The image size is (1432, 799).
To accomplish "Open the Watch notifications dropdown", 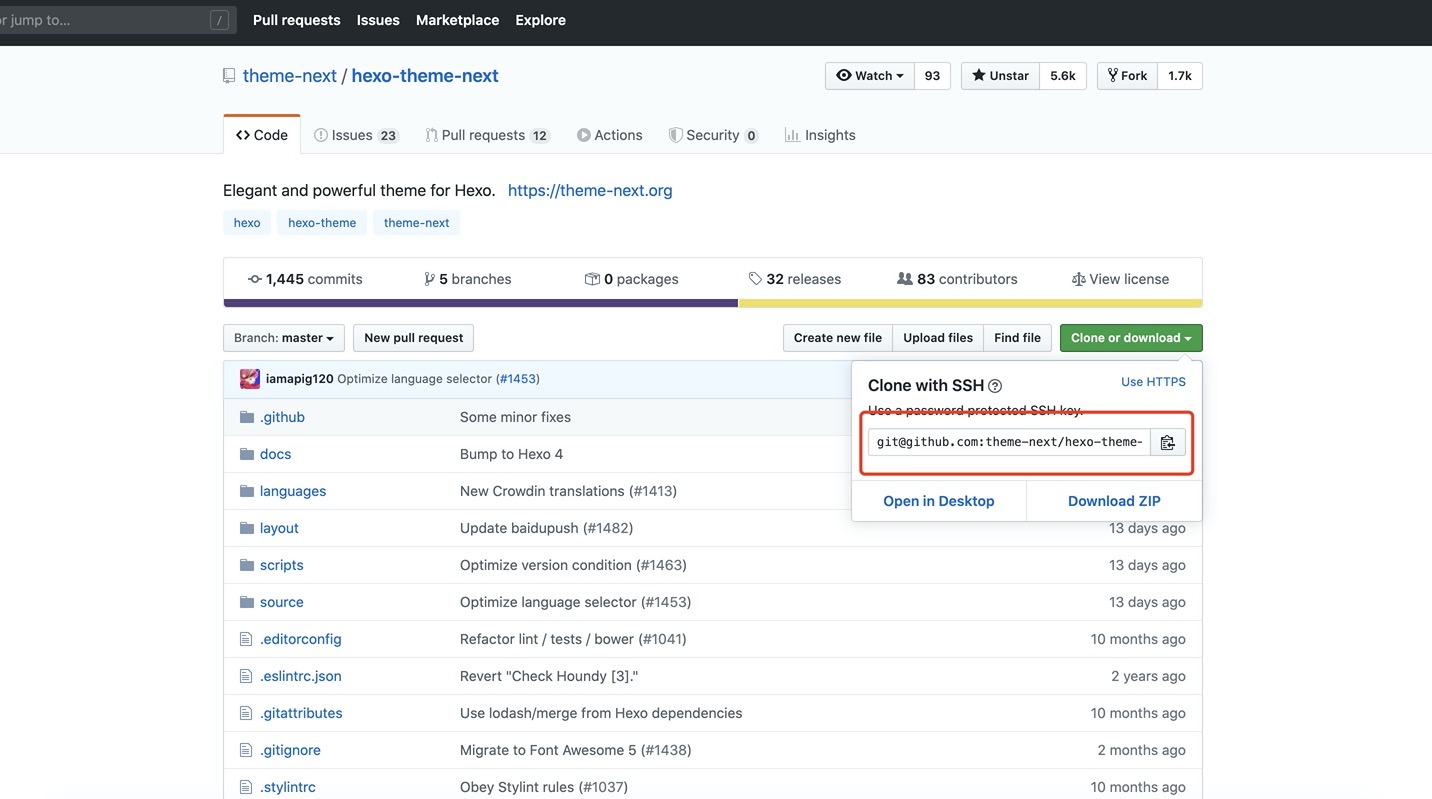I will click(898, 75).
